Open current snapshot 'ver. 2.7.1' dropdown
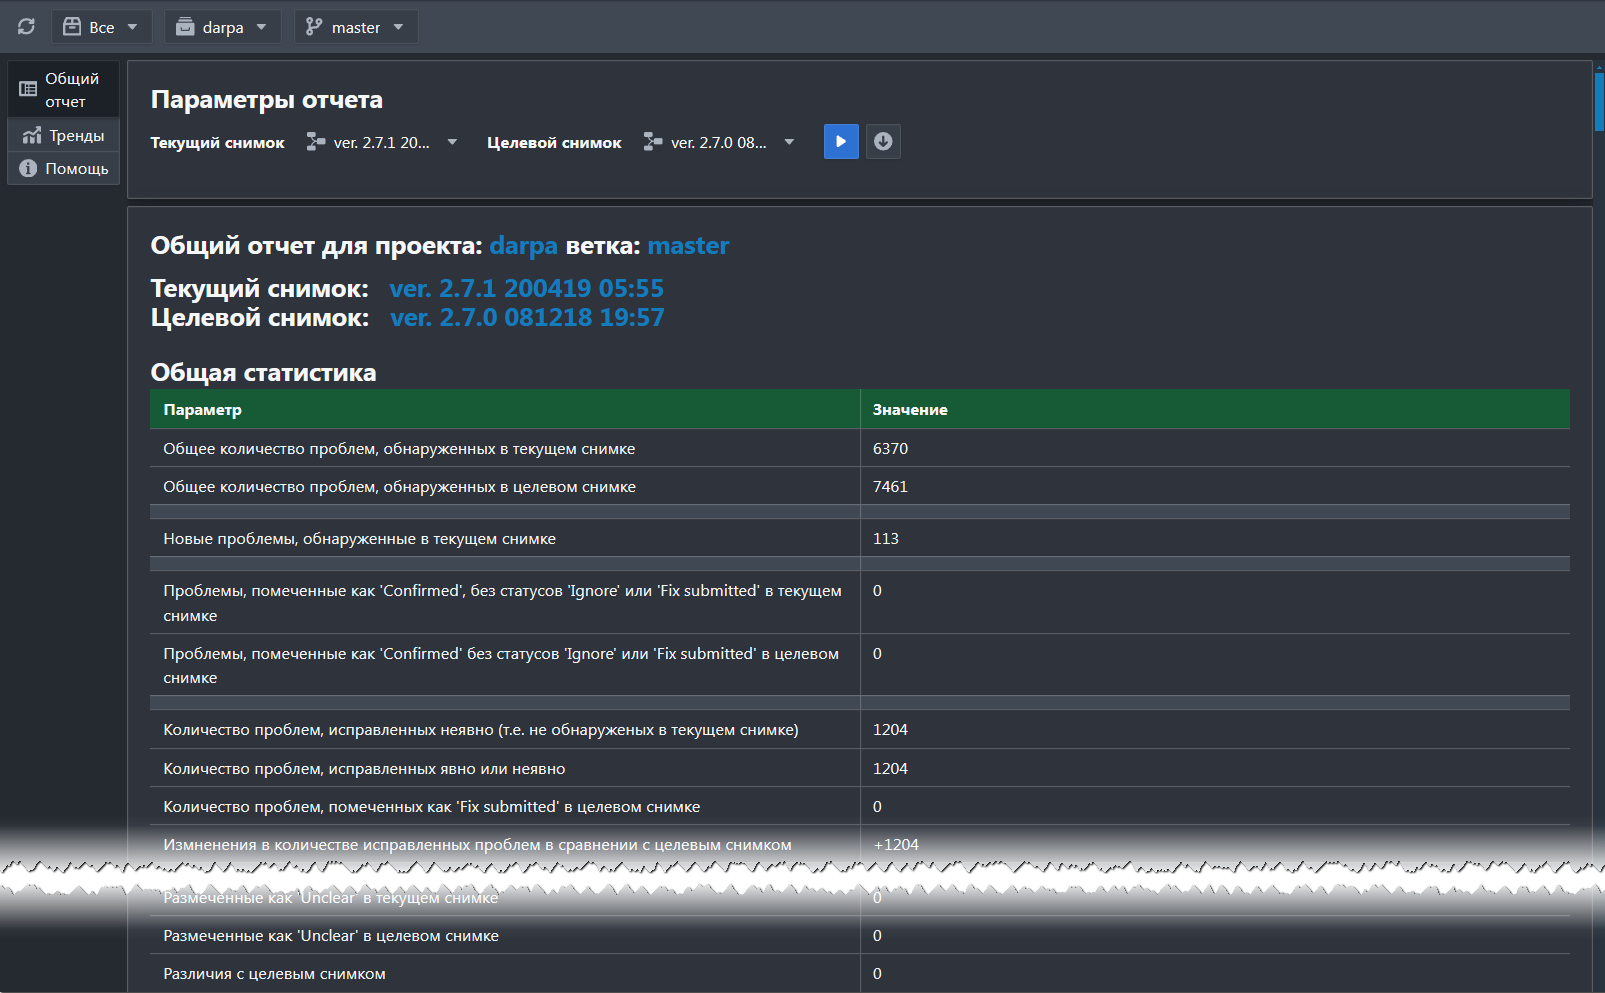1605x993 pixels. 382,142
